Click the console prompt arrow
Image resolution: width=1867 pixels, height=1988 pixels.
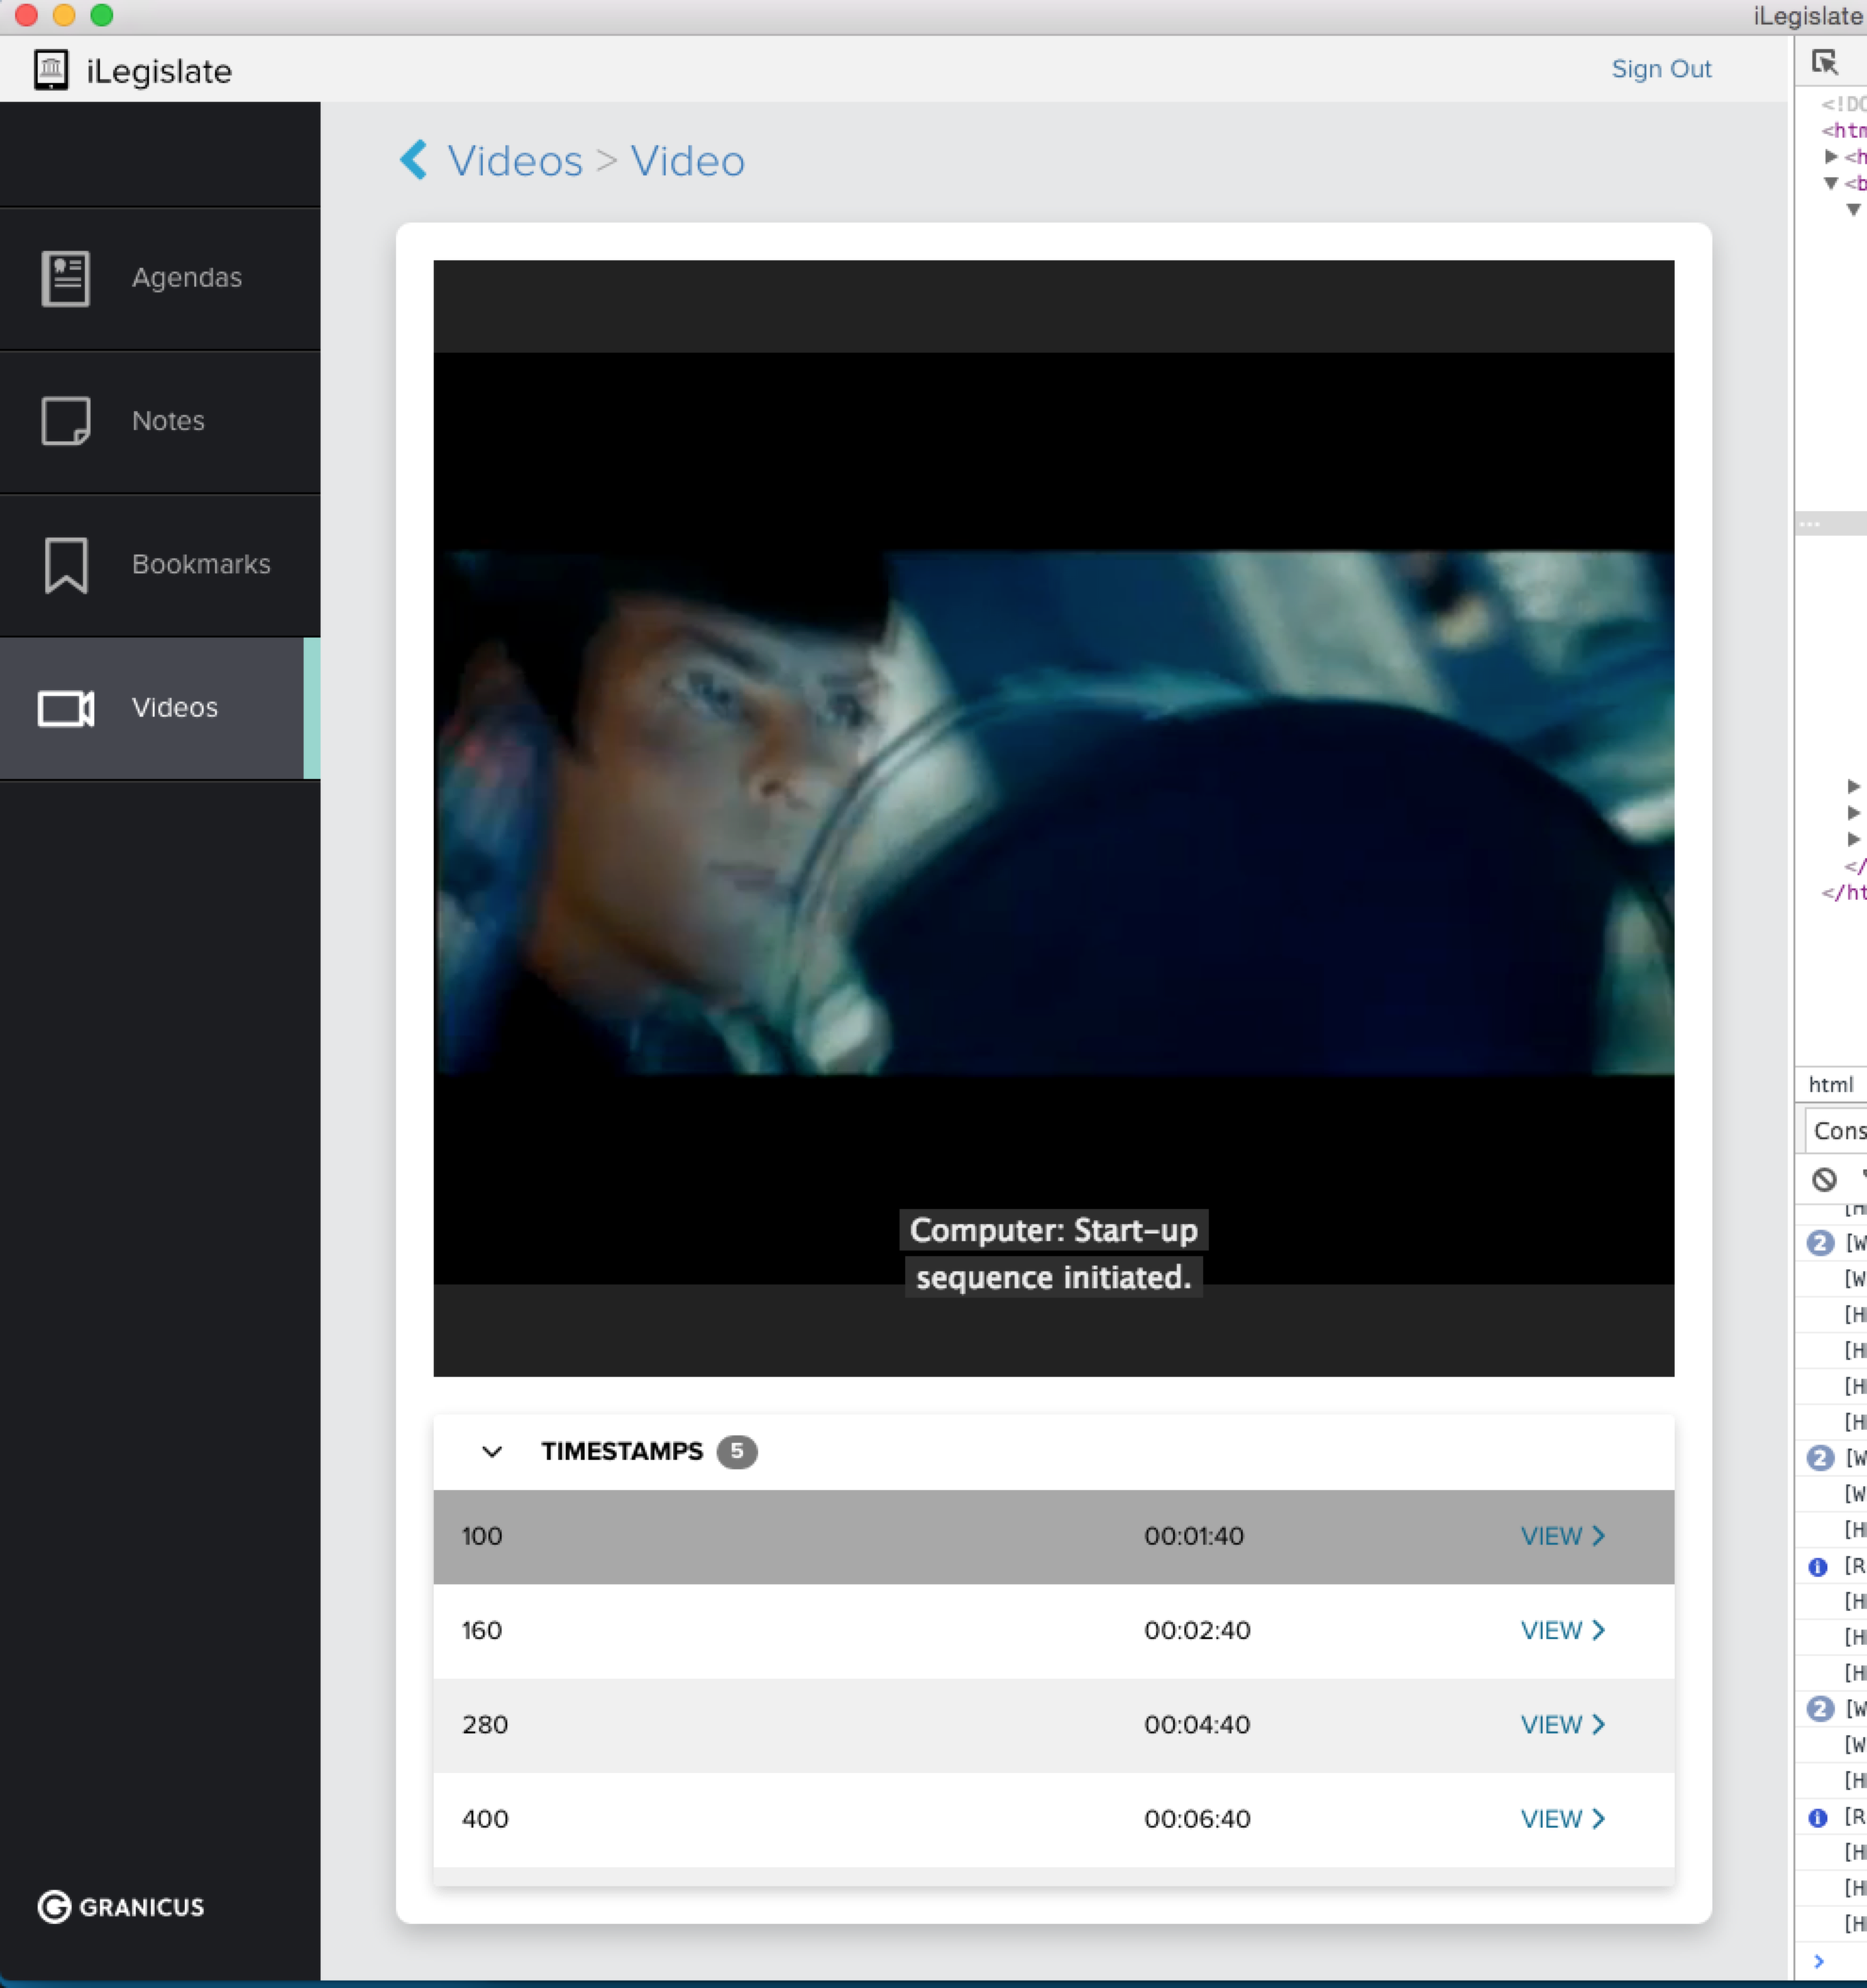click(1819, 1960)
